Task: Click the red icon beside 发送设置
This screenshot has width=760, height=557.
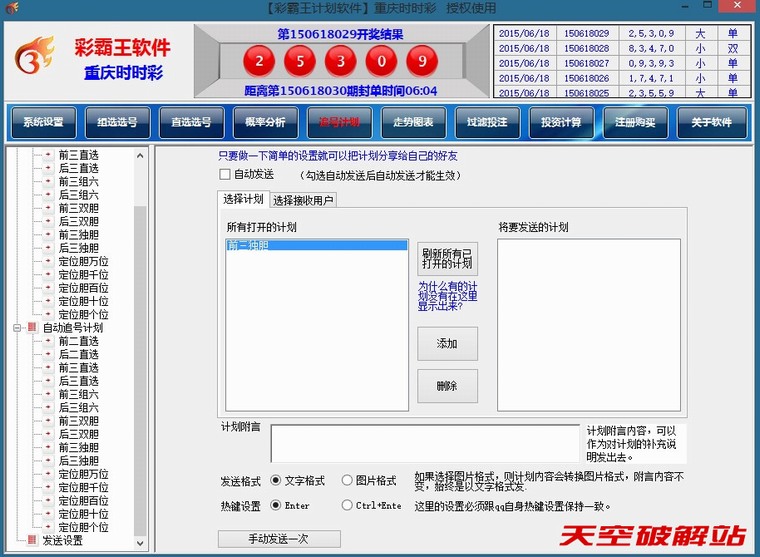Action: 31,541
